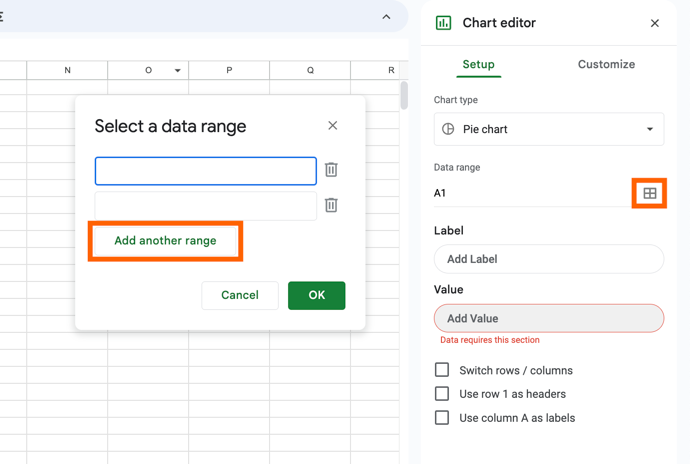The height and width of the screenshot is (464, 690).
Task: Switch to the Setup tab
Action: tap(478, 64)
